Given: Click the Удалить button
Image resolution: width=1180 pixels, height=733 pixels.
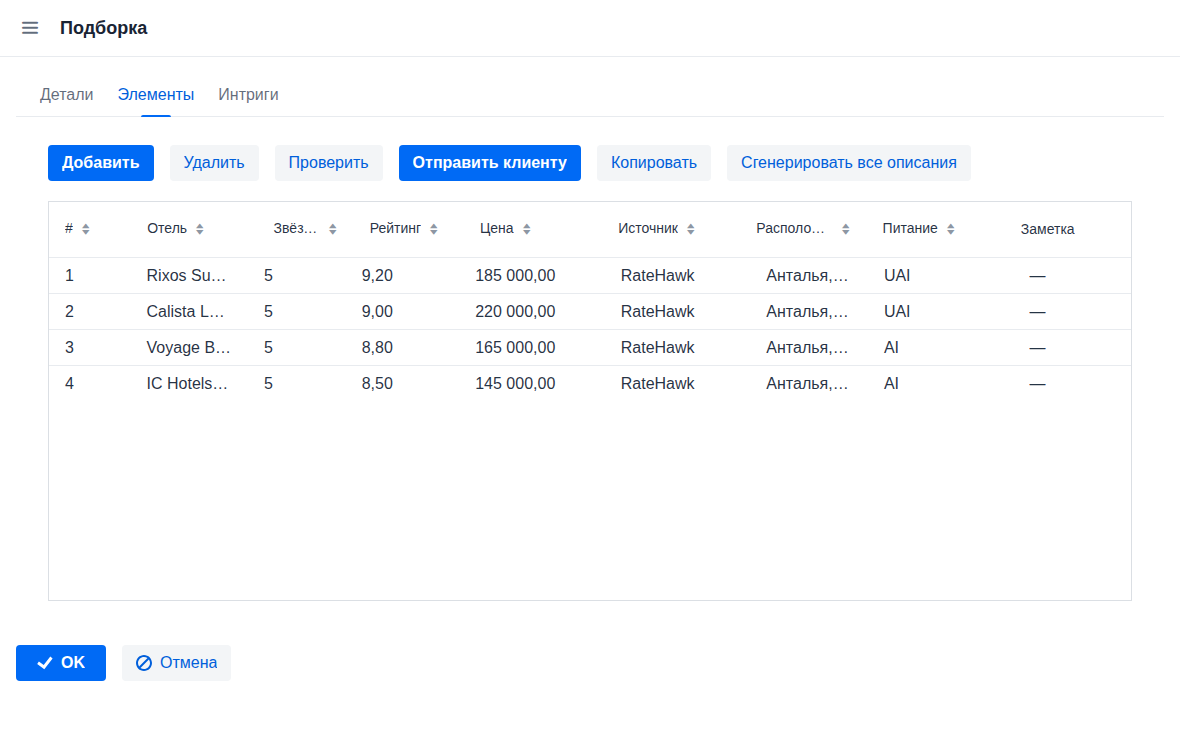Looking at the screenshot, I should (214, 163).
